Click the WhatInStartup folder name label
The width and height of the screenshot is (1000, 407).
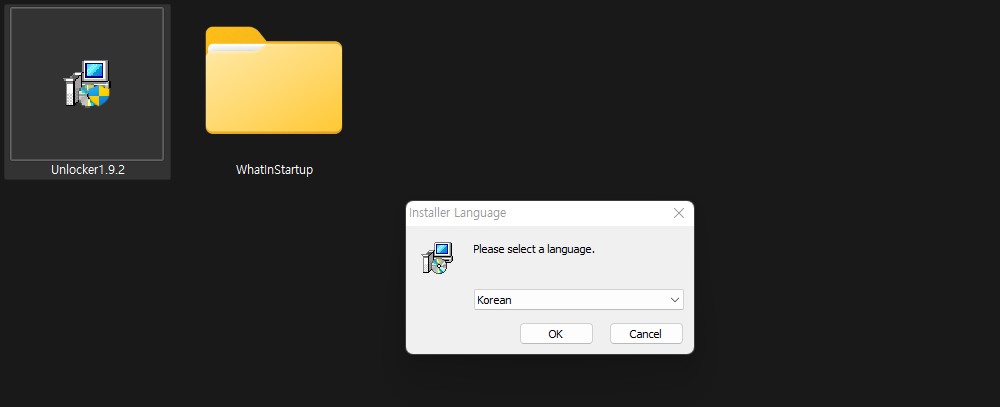tap(274, 170)
